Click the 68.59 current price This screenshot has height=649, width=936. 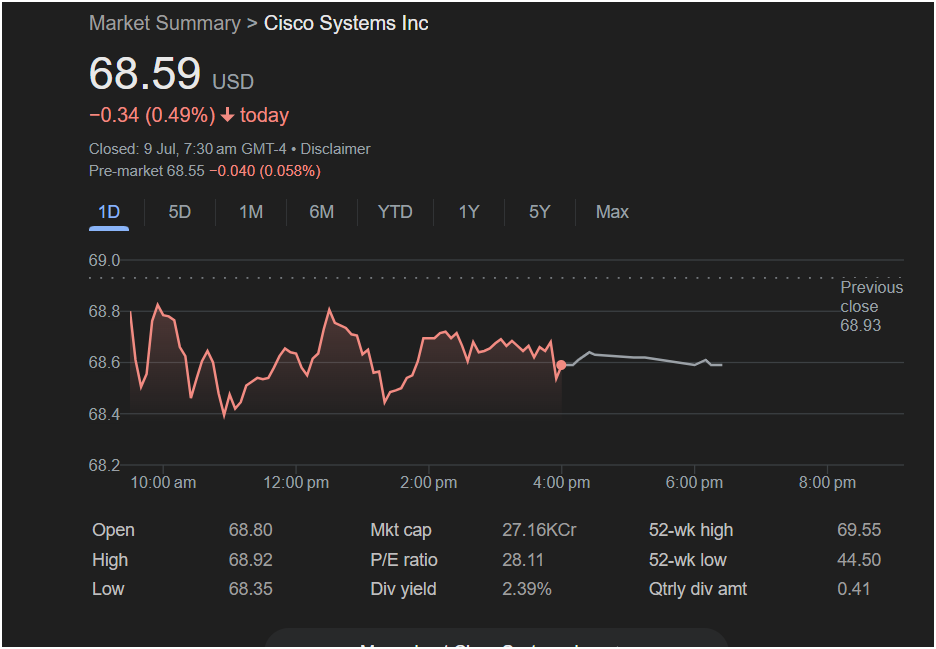[144, 73]
